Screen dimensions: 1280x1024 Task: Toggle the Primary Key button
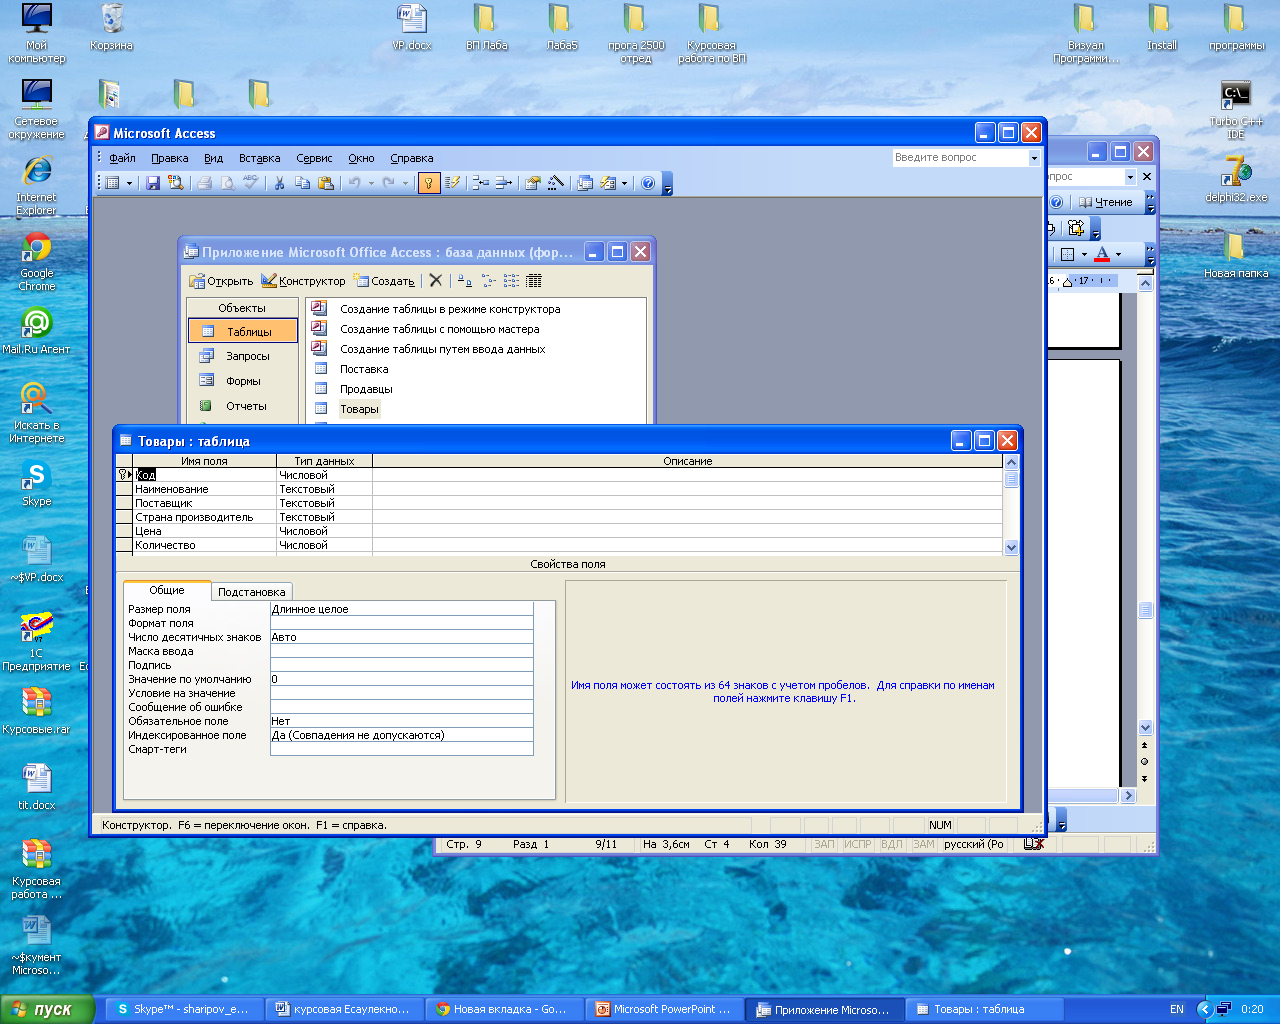tap(429, 183)
